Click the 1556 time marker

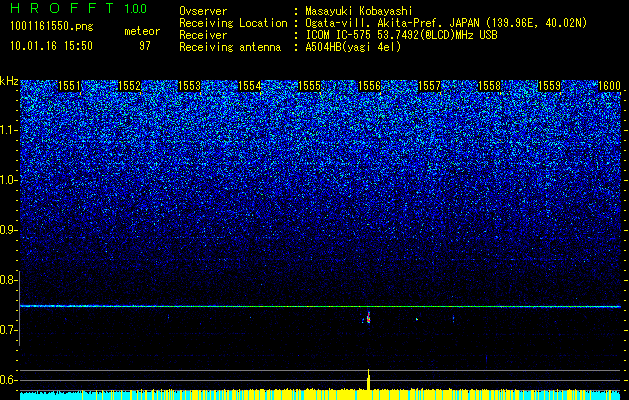(369, 86)
